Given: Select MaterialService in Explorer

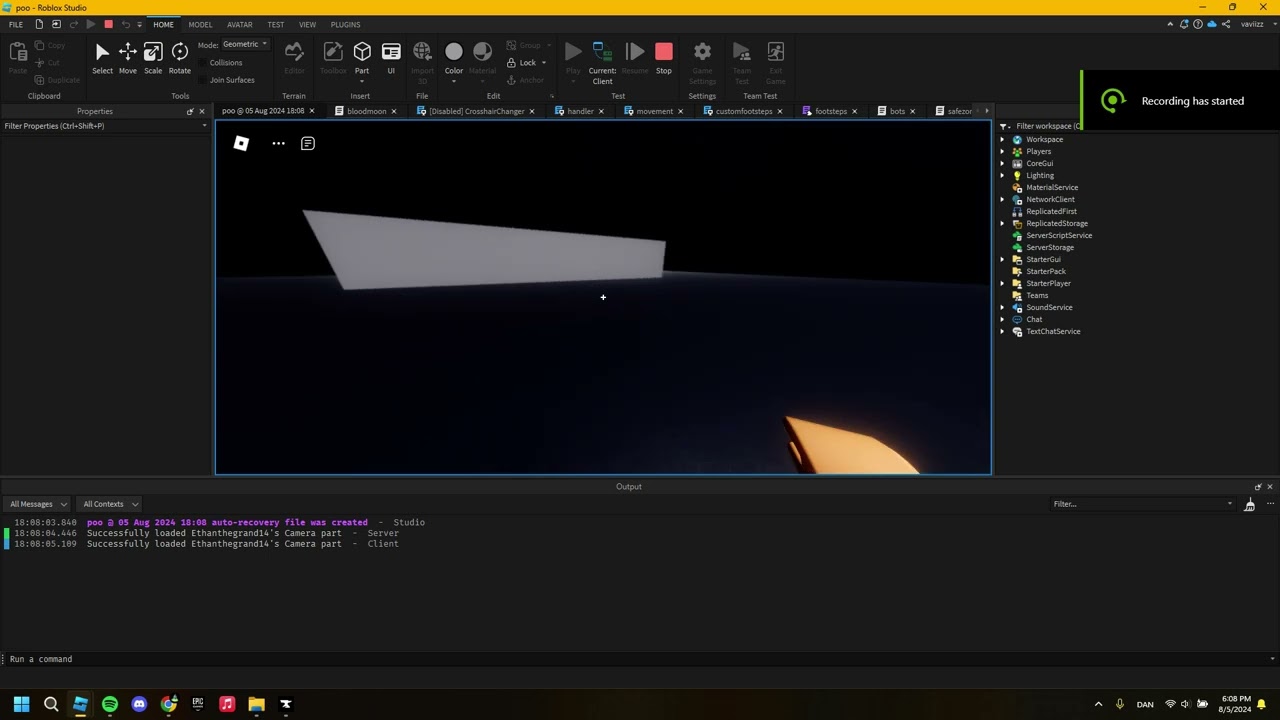Looking at the screenshot, I should (1052, 188).
